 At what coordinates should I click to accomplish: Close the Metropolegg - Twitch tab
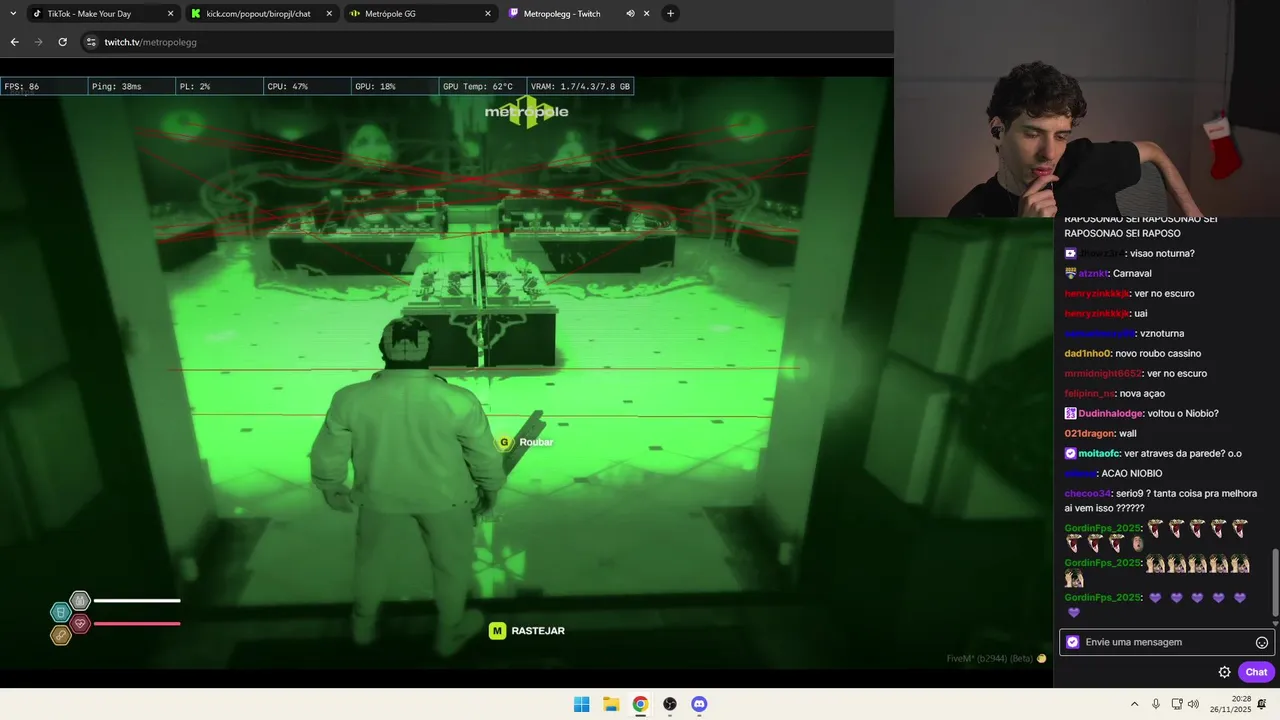tap(647, 14)
